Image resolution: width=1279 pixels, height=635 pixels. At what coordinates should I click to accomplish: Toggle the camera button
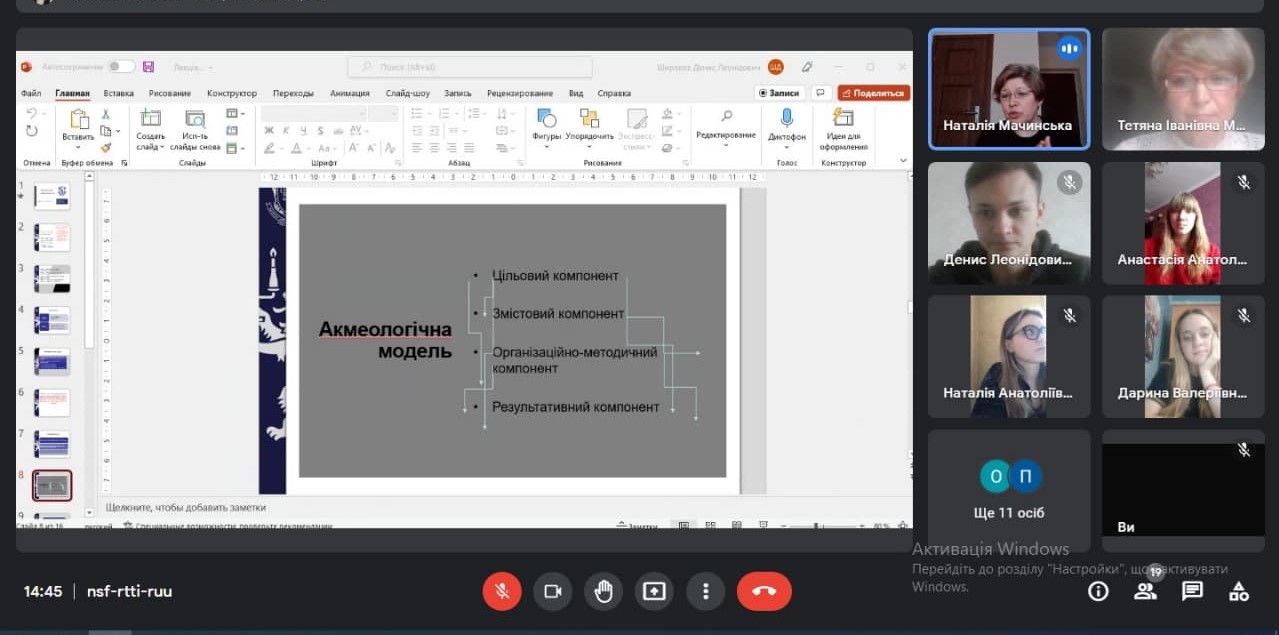pos(552,591)
